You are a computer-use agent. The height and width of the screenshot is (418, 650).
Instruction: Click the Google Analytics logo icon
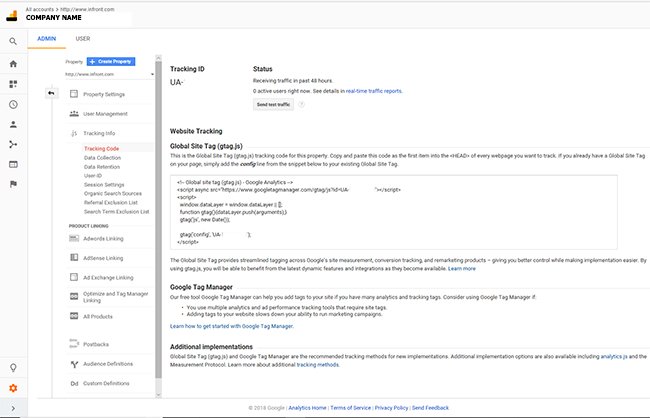[x=12, y=16]
